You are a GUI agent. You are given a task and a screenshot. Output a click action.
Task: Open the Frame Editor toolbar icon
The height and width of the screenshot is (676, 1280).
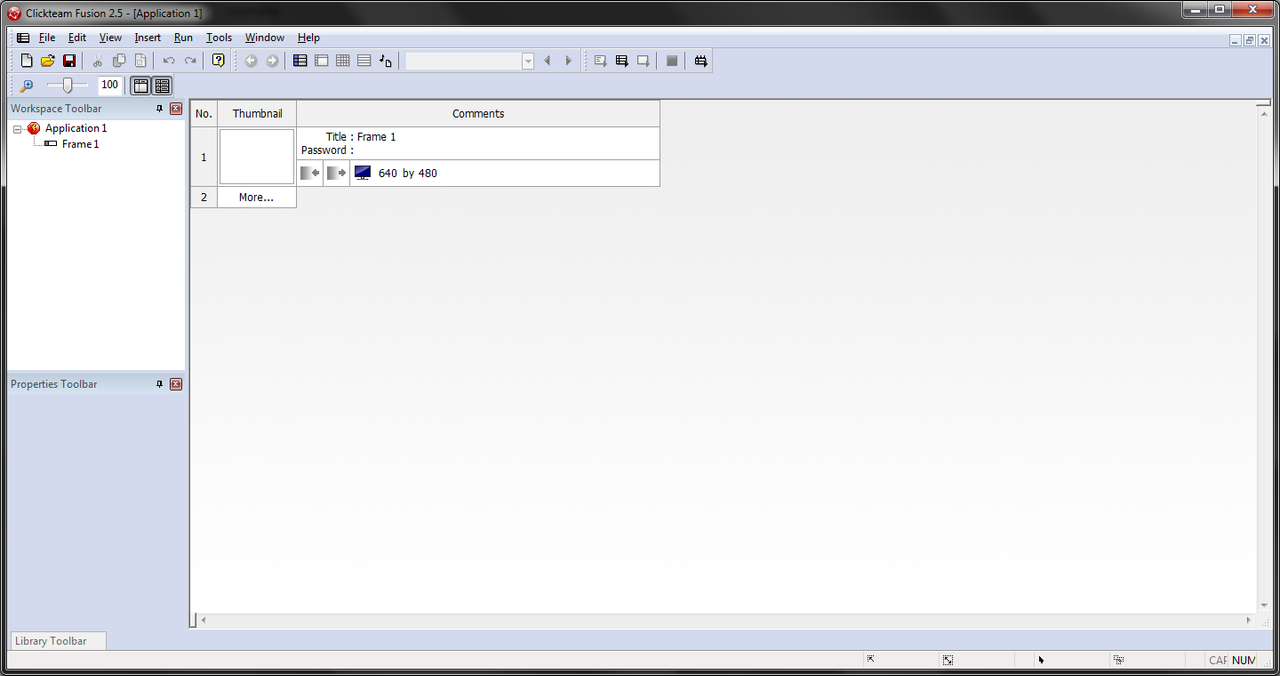tap(321, 61)
